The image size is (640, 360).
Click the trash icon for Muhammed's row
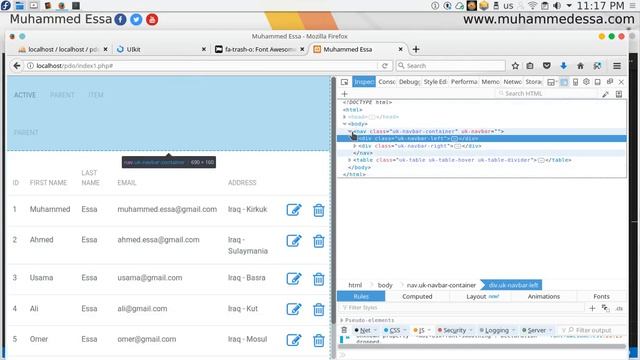[x=319, y=210]
